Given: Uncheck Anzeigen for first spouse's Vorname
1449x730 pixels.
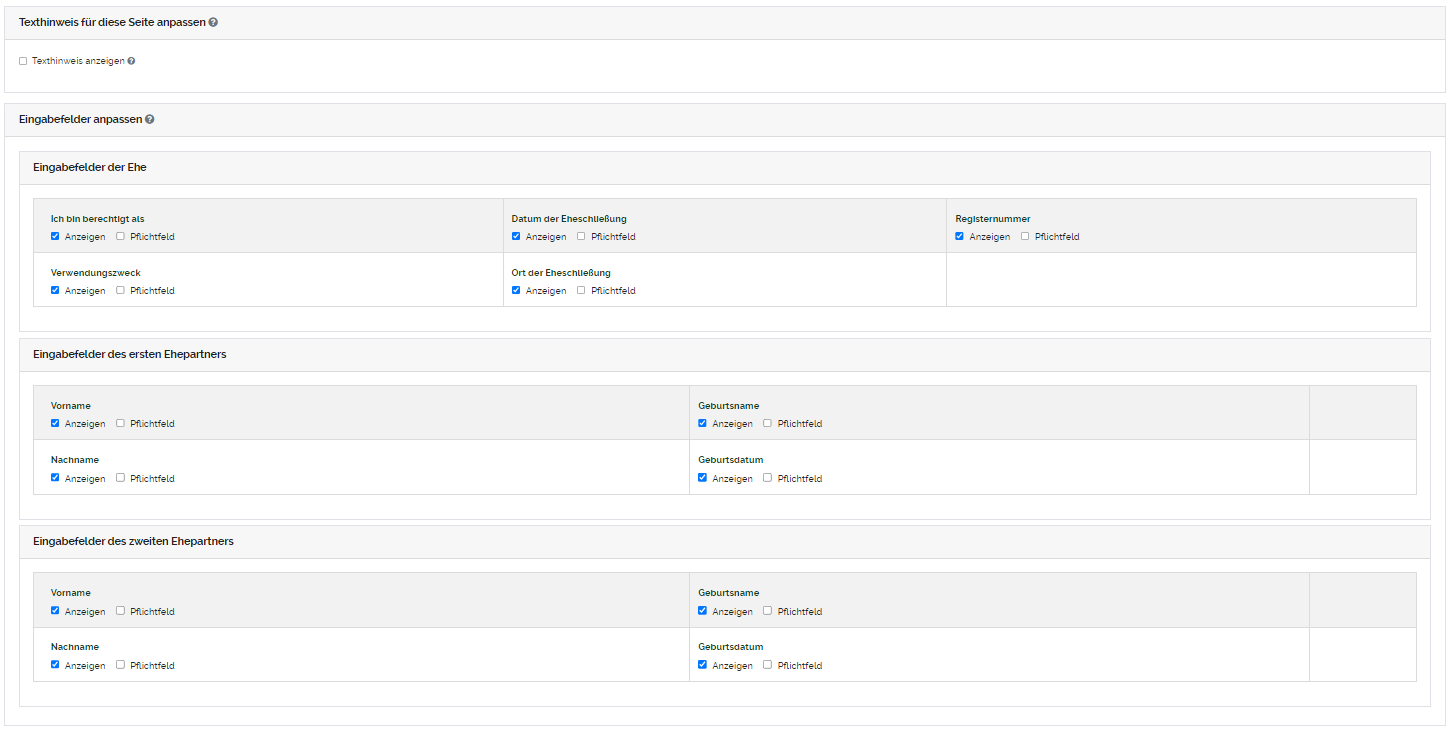Looking at the screenshot, I should point(55,423).
